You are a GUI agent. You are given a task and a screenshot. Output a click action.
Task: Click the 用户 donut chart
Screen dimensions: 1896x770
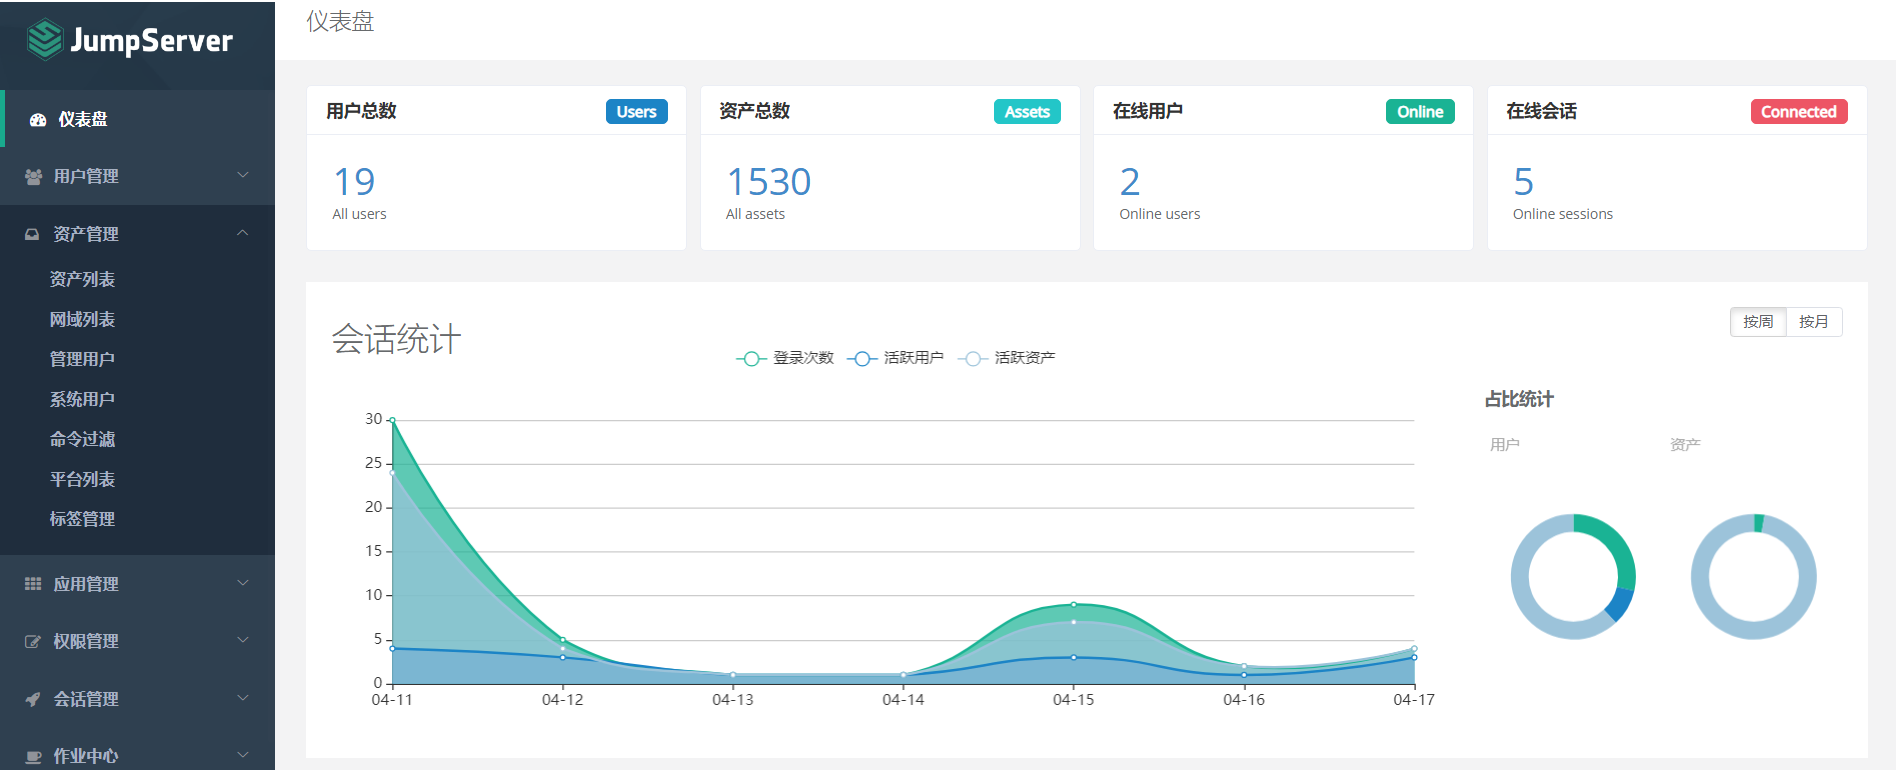[1573, 577]
